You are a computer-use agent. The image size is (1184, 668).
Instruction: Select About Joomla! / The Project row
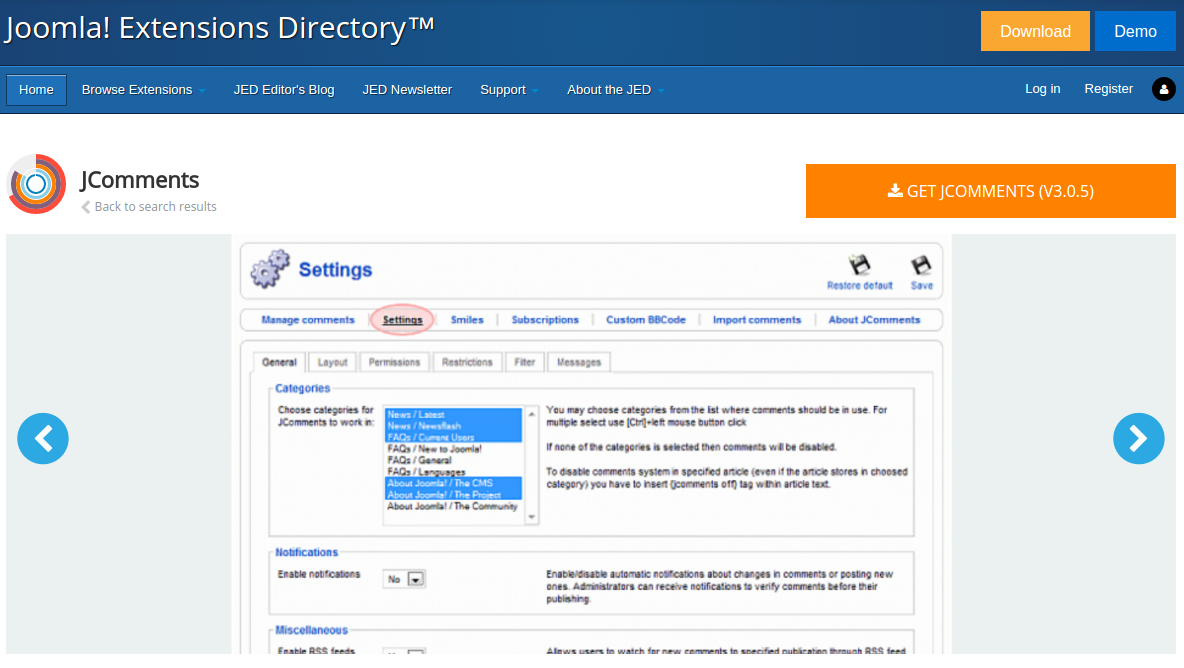point(453,494)
